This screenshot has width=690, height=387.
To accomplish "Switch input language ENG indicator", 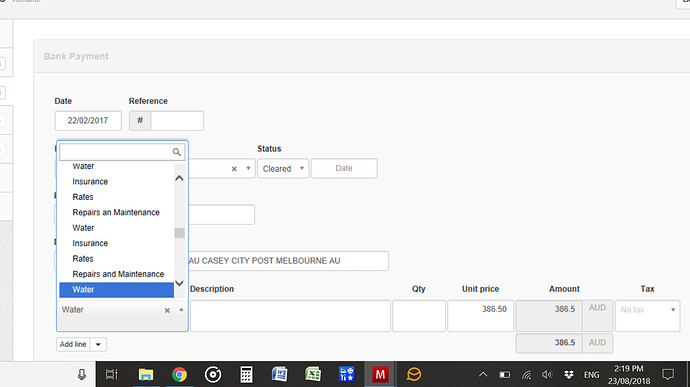I will [x=591, y=375].
